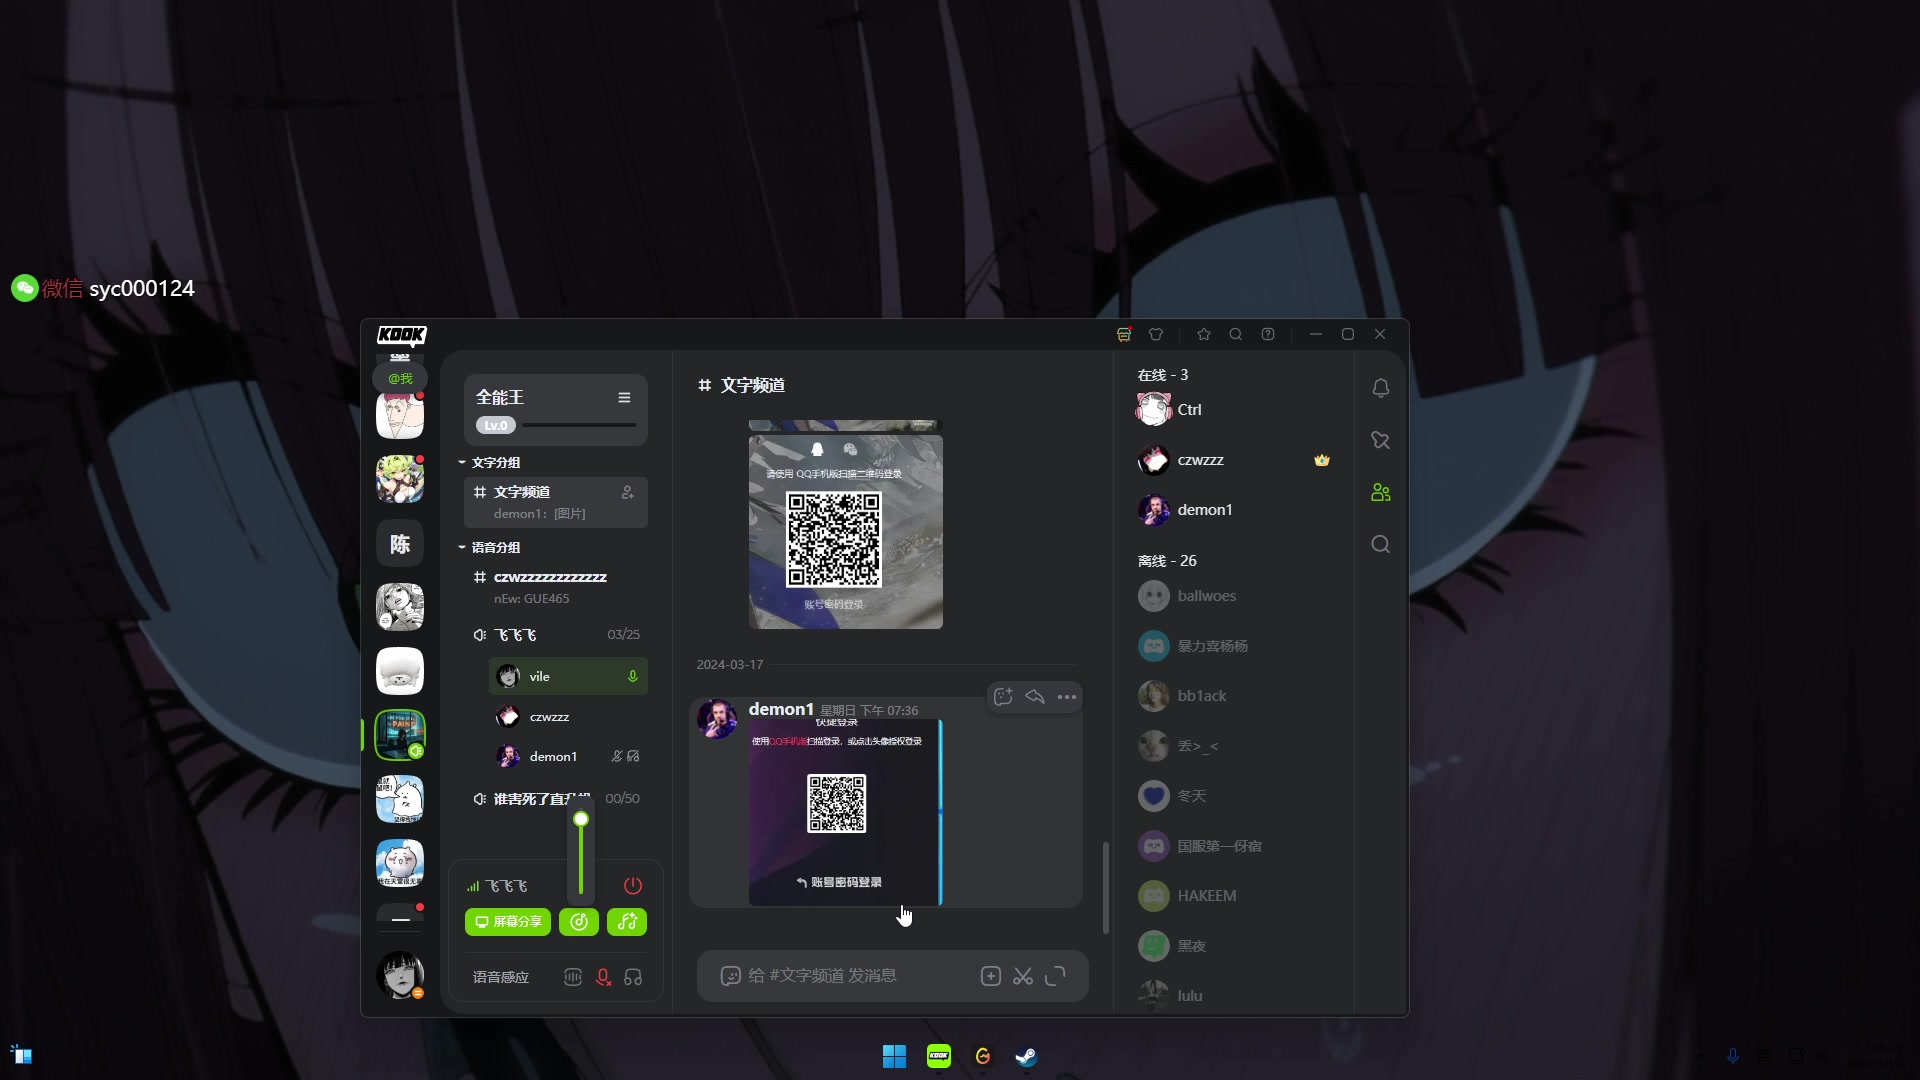Open Steam from the taskbar
Viewport: 1920px width, 1080px height.
tap(1026, 1056)
